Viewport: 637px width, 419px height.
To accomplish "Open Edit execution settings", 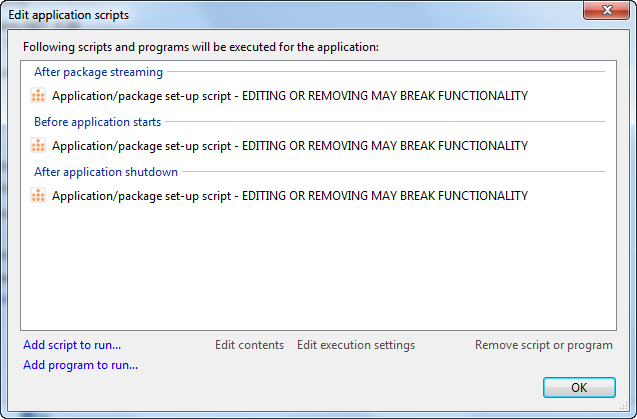I will coord(355,345).
